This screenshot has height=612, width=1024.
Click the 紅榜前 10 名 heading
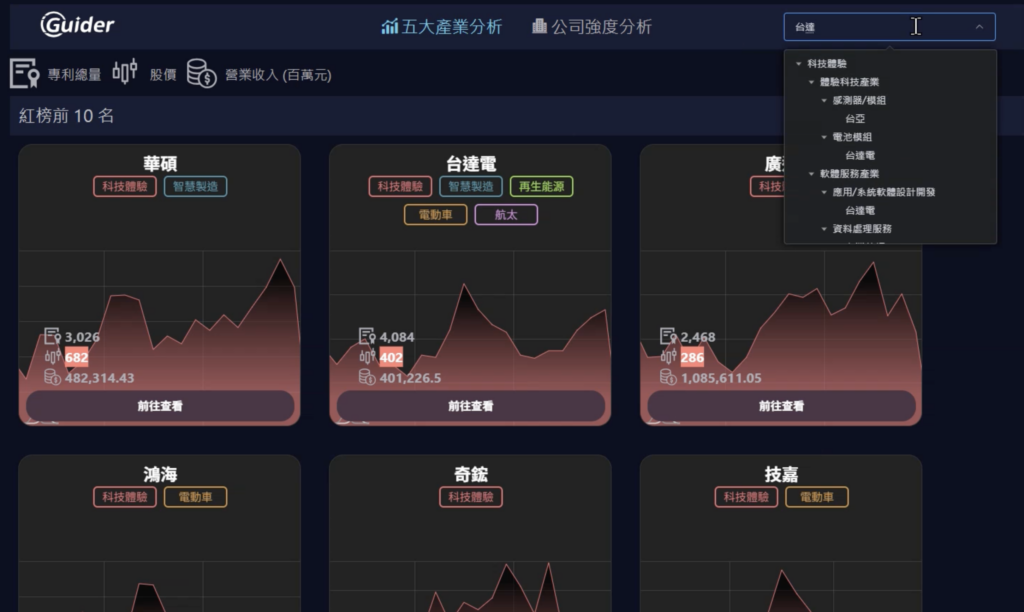(x=67, y=116)
